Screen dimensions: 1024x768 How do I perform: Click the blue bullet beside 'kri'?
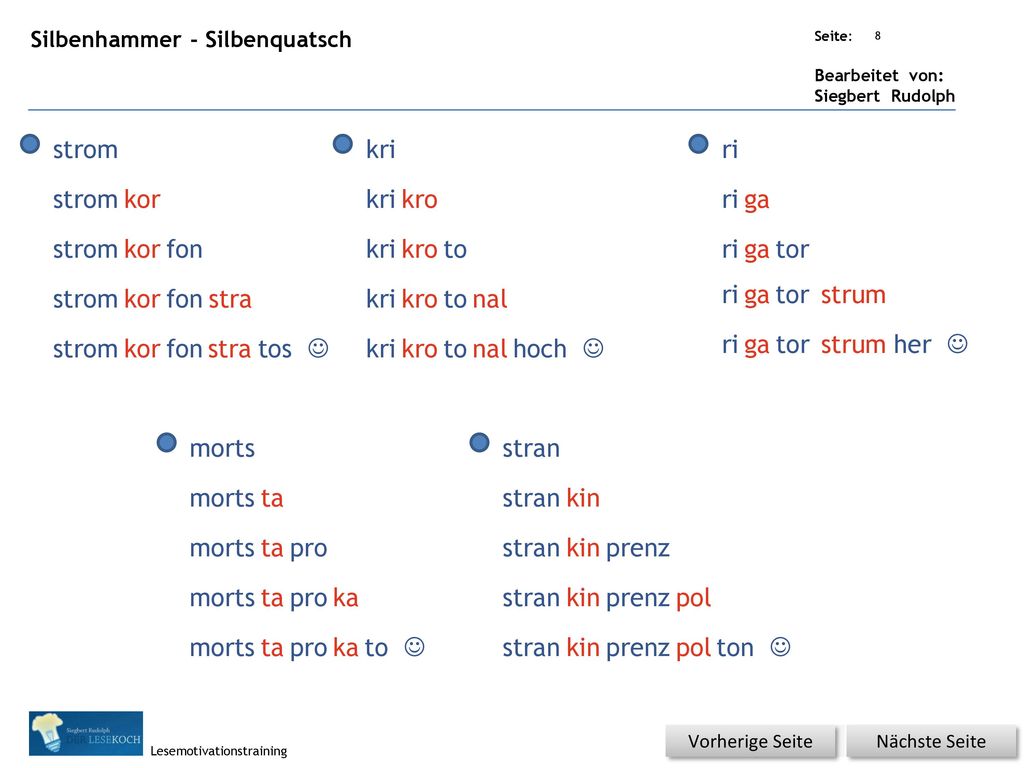click(343, 144)
